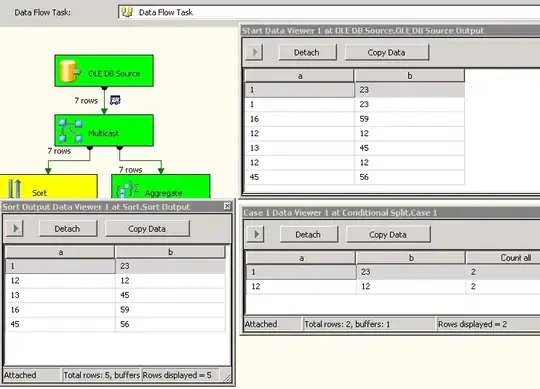Select row 1, 23 in Case 1 viewer

point(393,272)
